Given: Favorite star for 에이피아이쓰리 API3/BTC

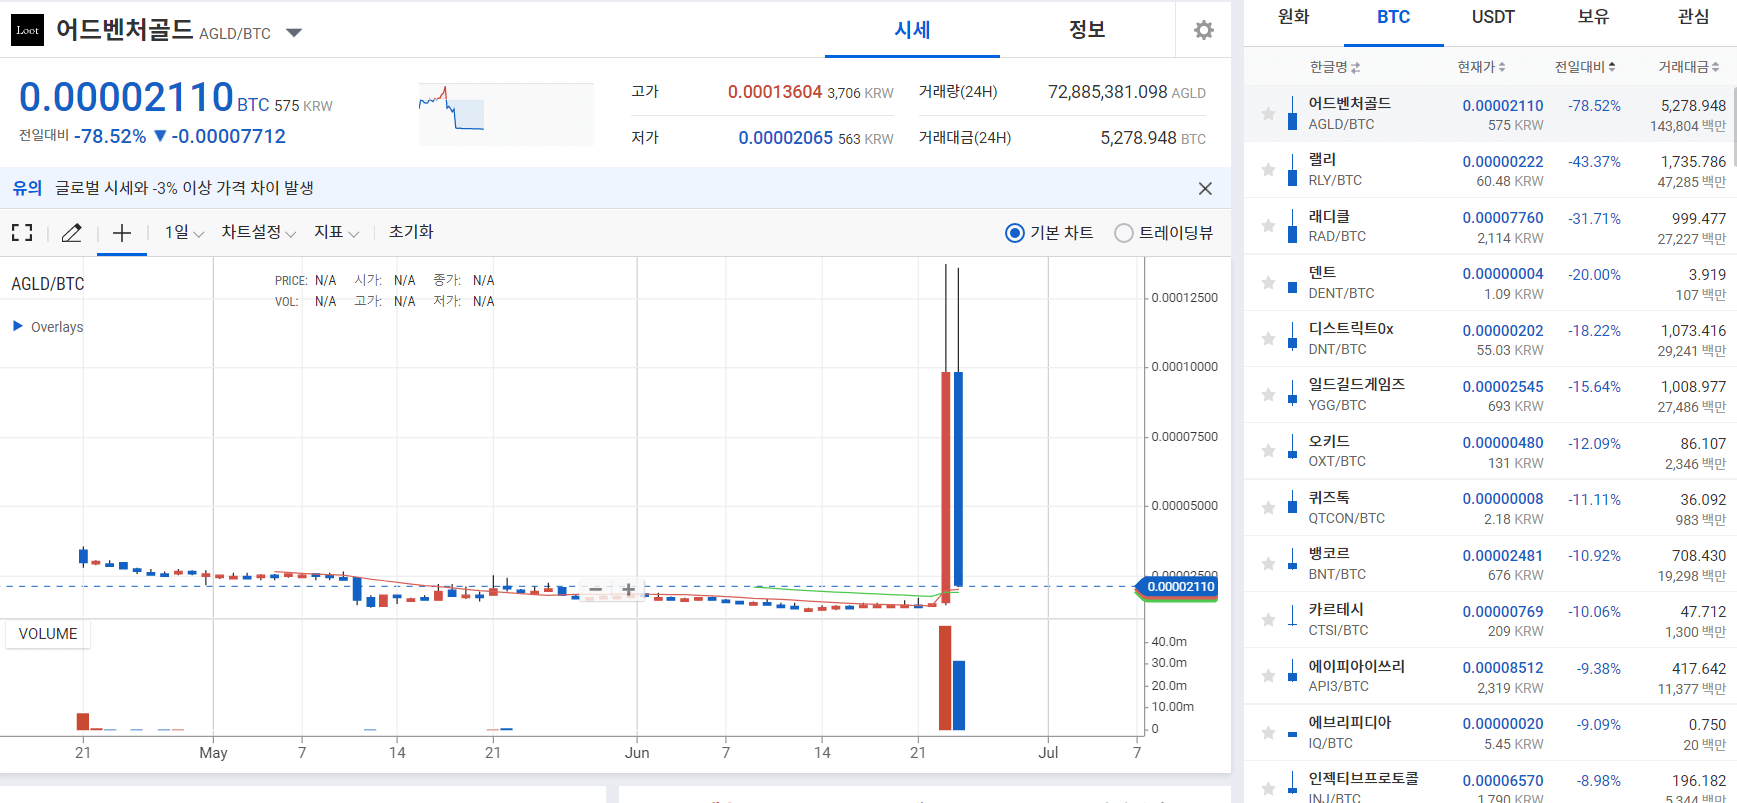Looking at the screenshot, I should pos(1268,676).
